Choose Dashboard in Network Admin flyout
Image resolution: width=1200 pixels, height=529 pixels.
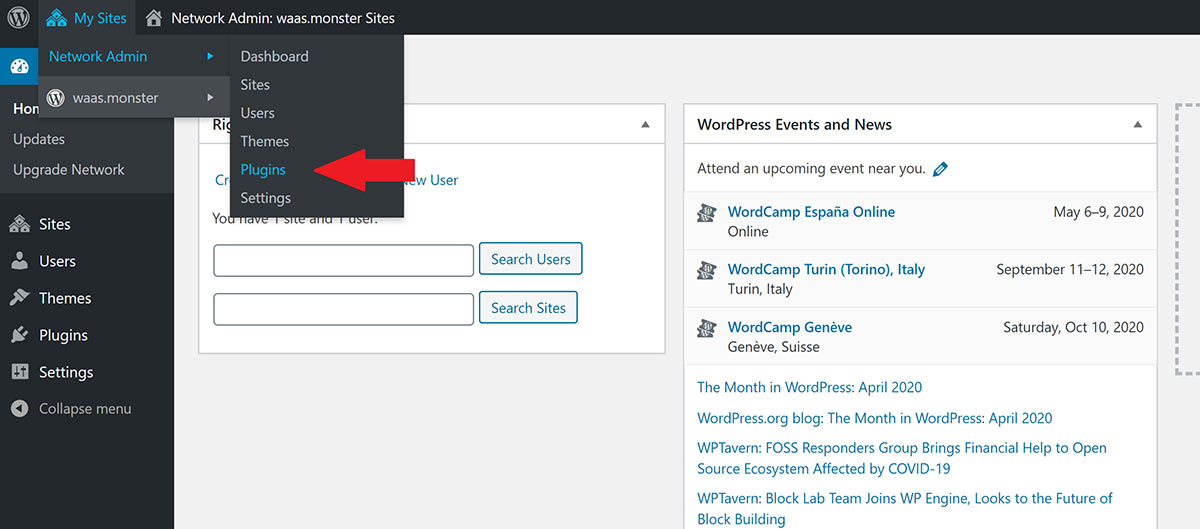coord(274,56)
